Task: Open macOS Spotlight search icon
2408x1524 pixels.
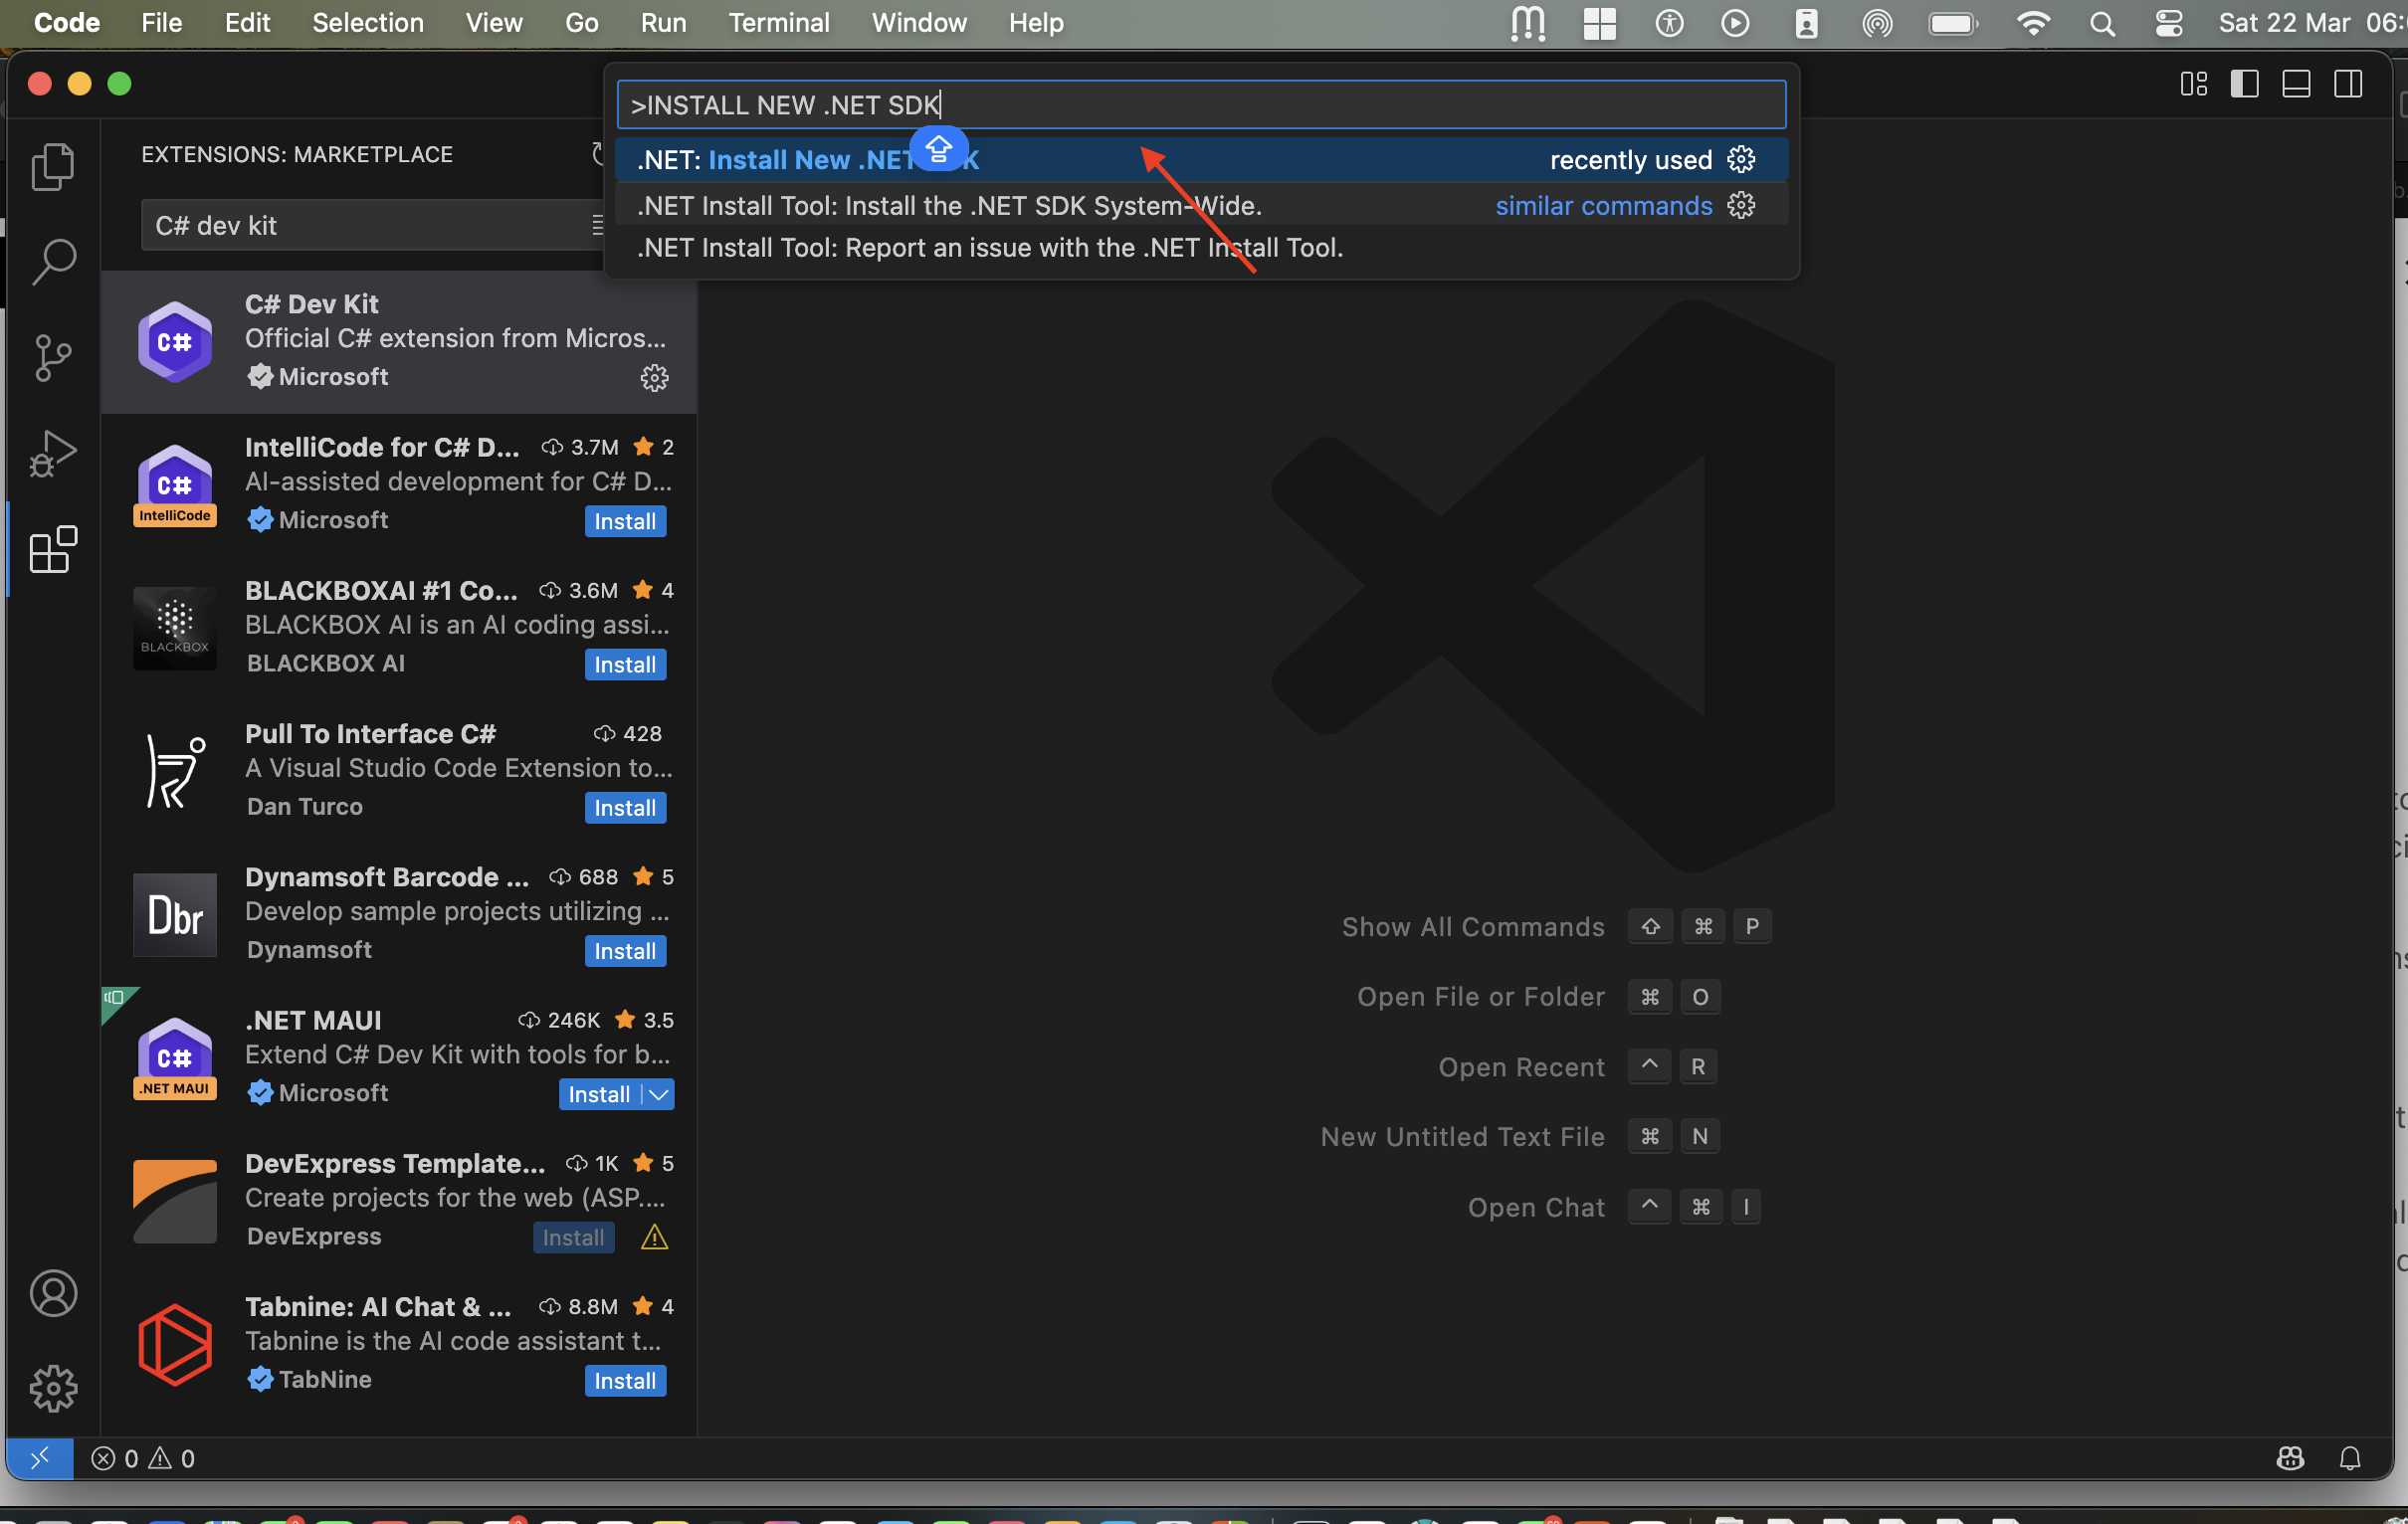Action: [2102, 23]
